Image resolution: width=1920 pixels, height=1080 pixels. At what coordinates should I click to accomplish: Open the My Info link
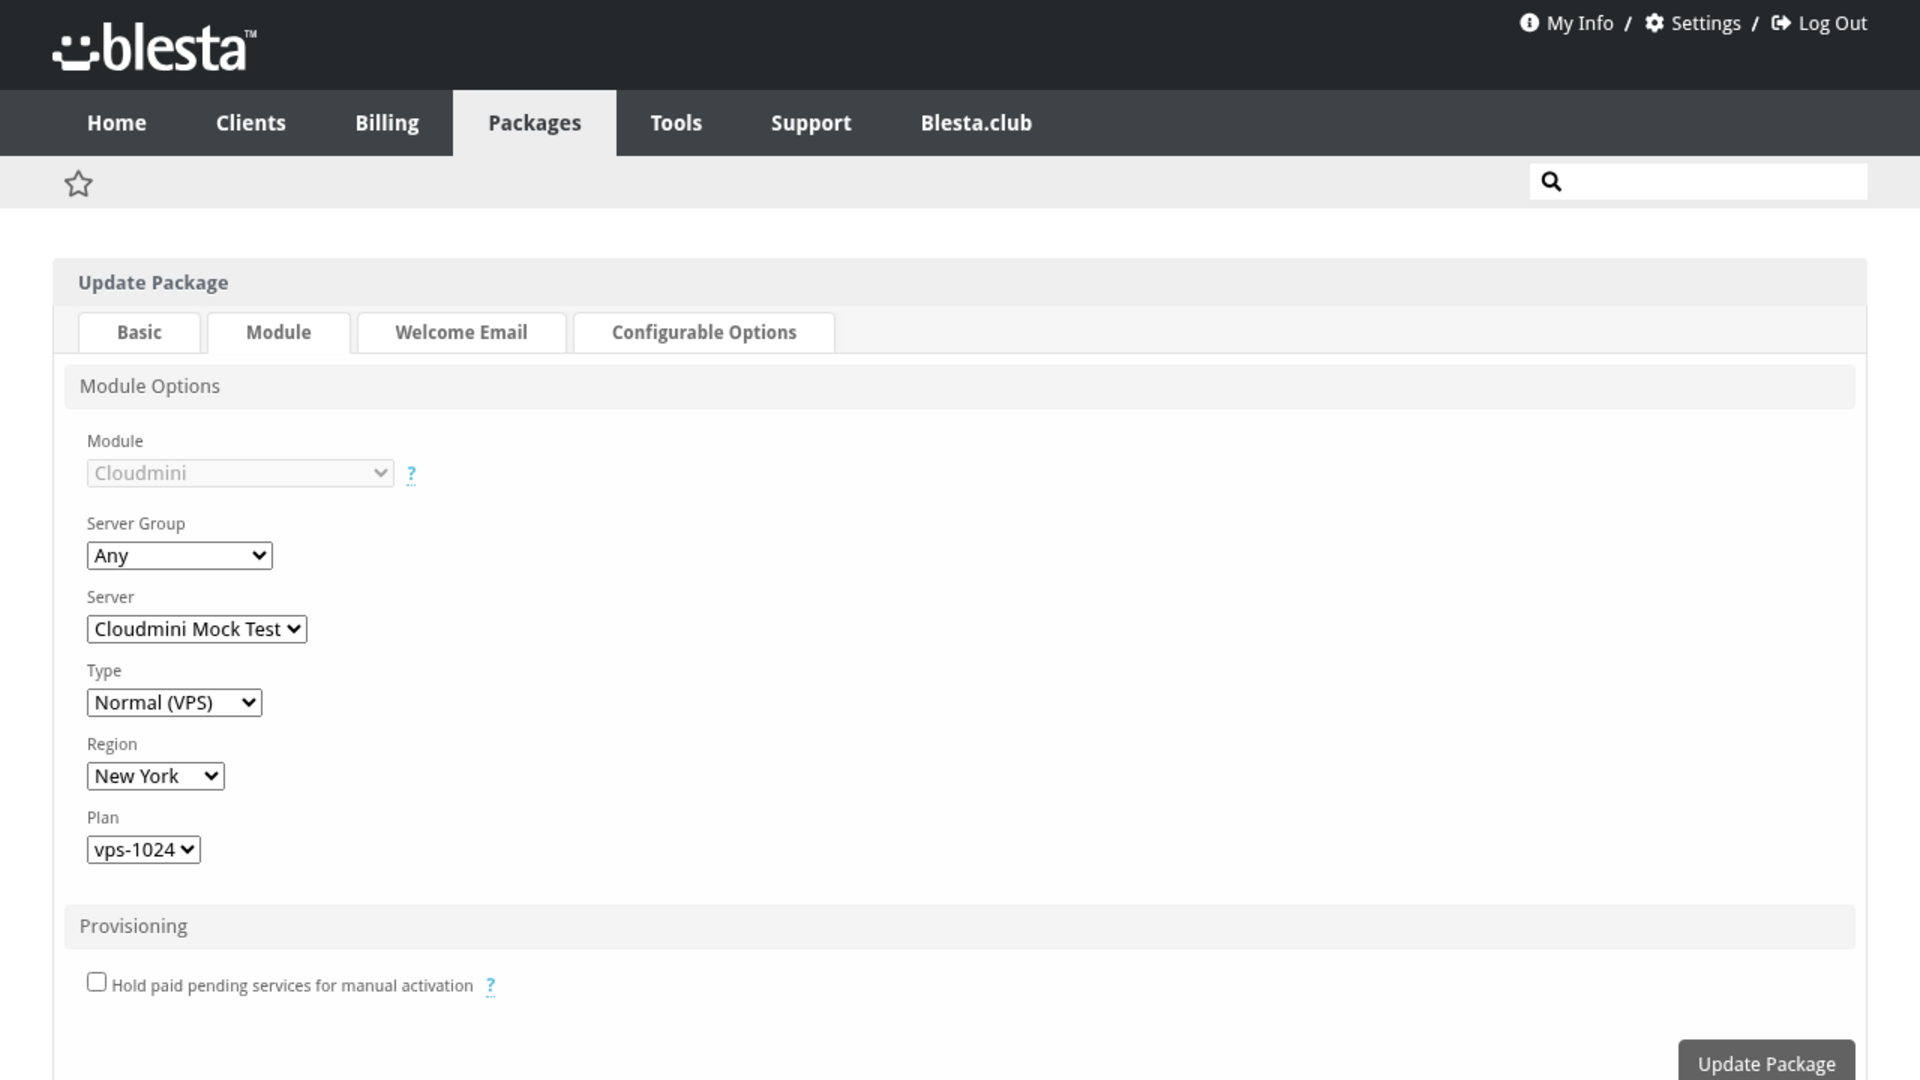click(1580, 23)
